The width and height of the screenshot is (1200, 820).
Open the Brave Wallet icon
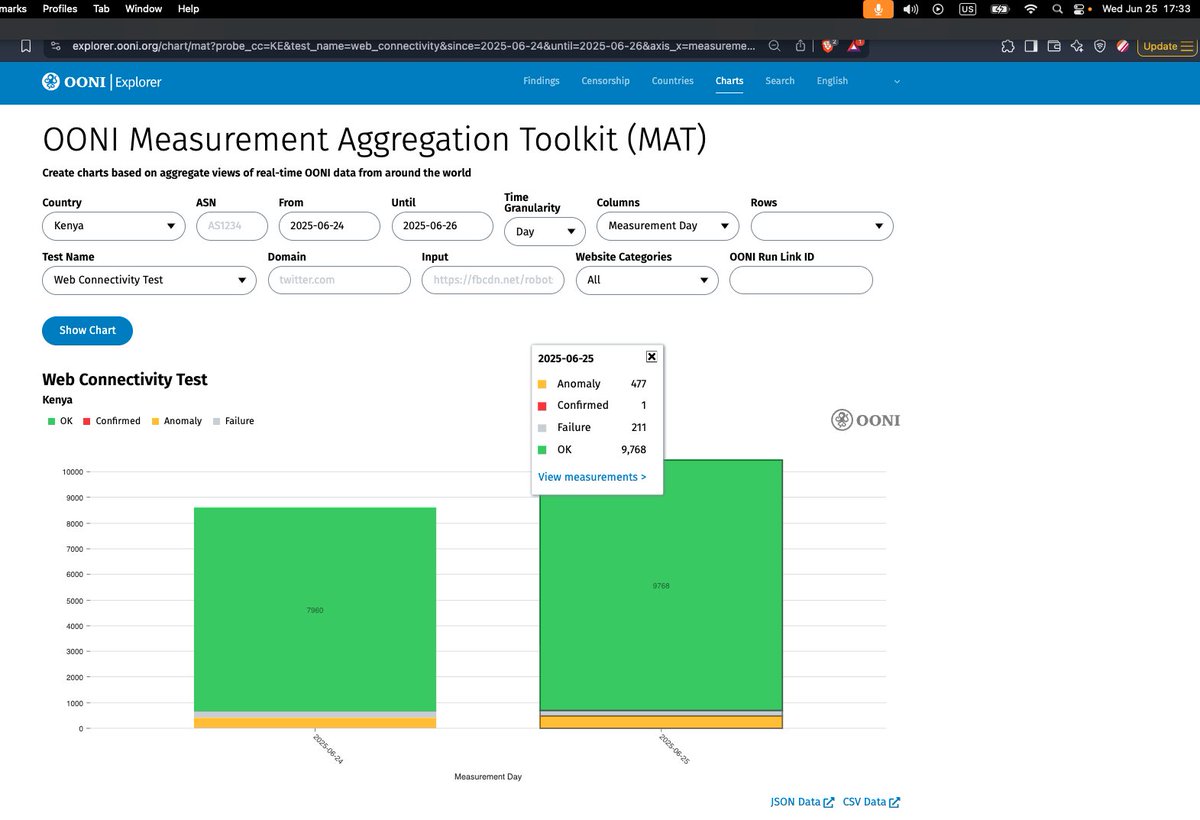click(1054, 46)
